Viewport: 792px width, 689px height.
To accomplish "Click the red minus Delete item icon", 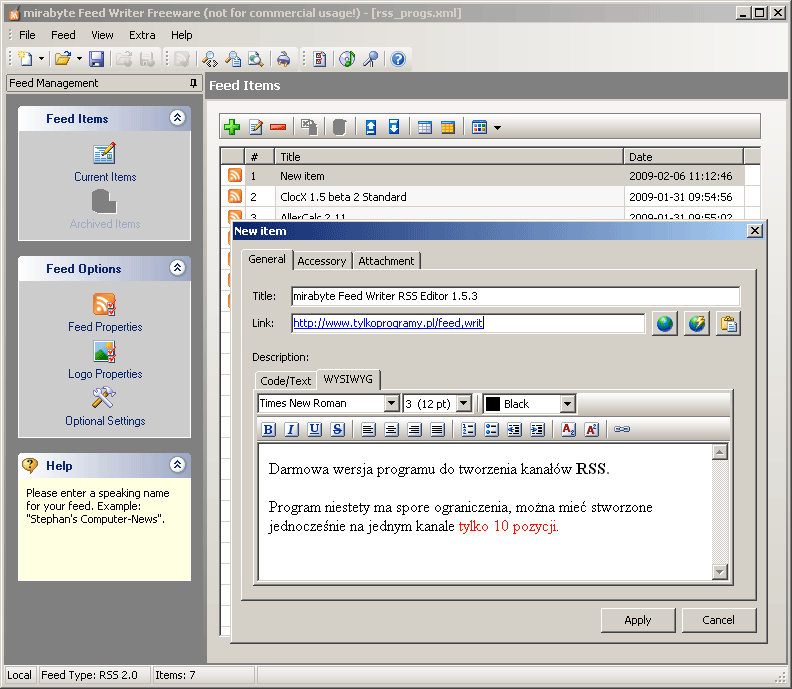I will [278, 127].
